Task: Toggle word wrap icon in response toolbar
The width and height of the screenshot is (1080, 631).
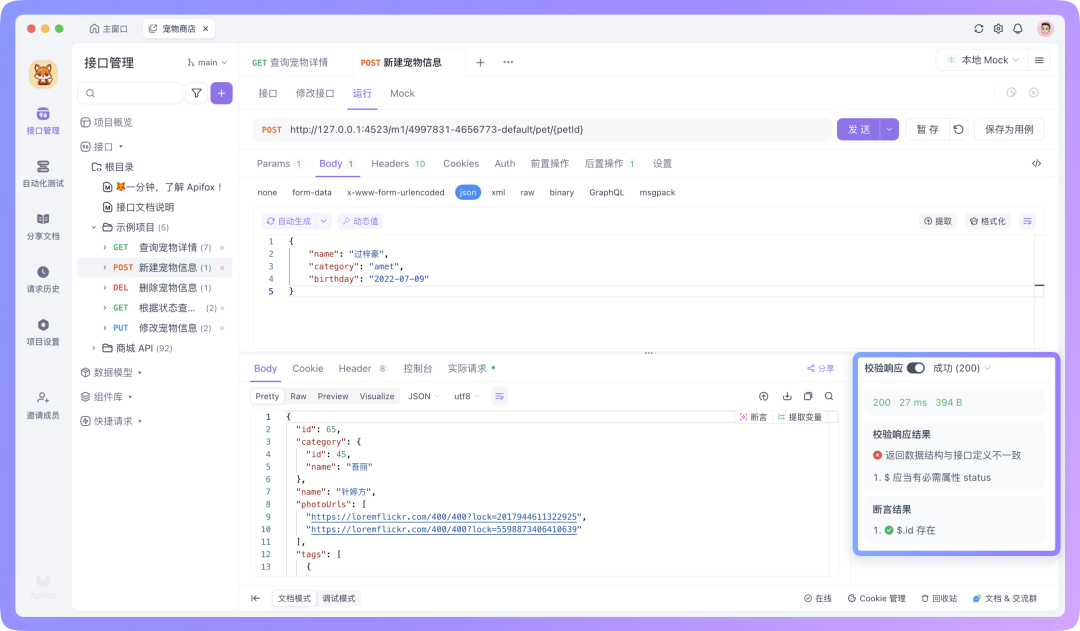Action: click(499, 396)
